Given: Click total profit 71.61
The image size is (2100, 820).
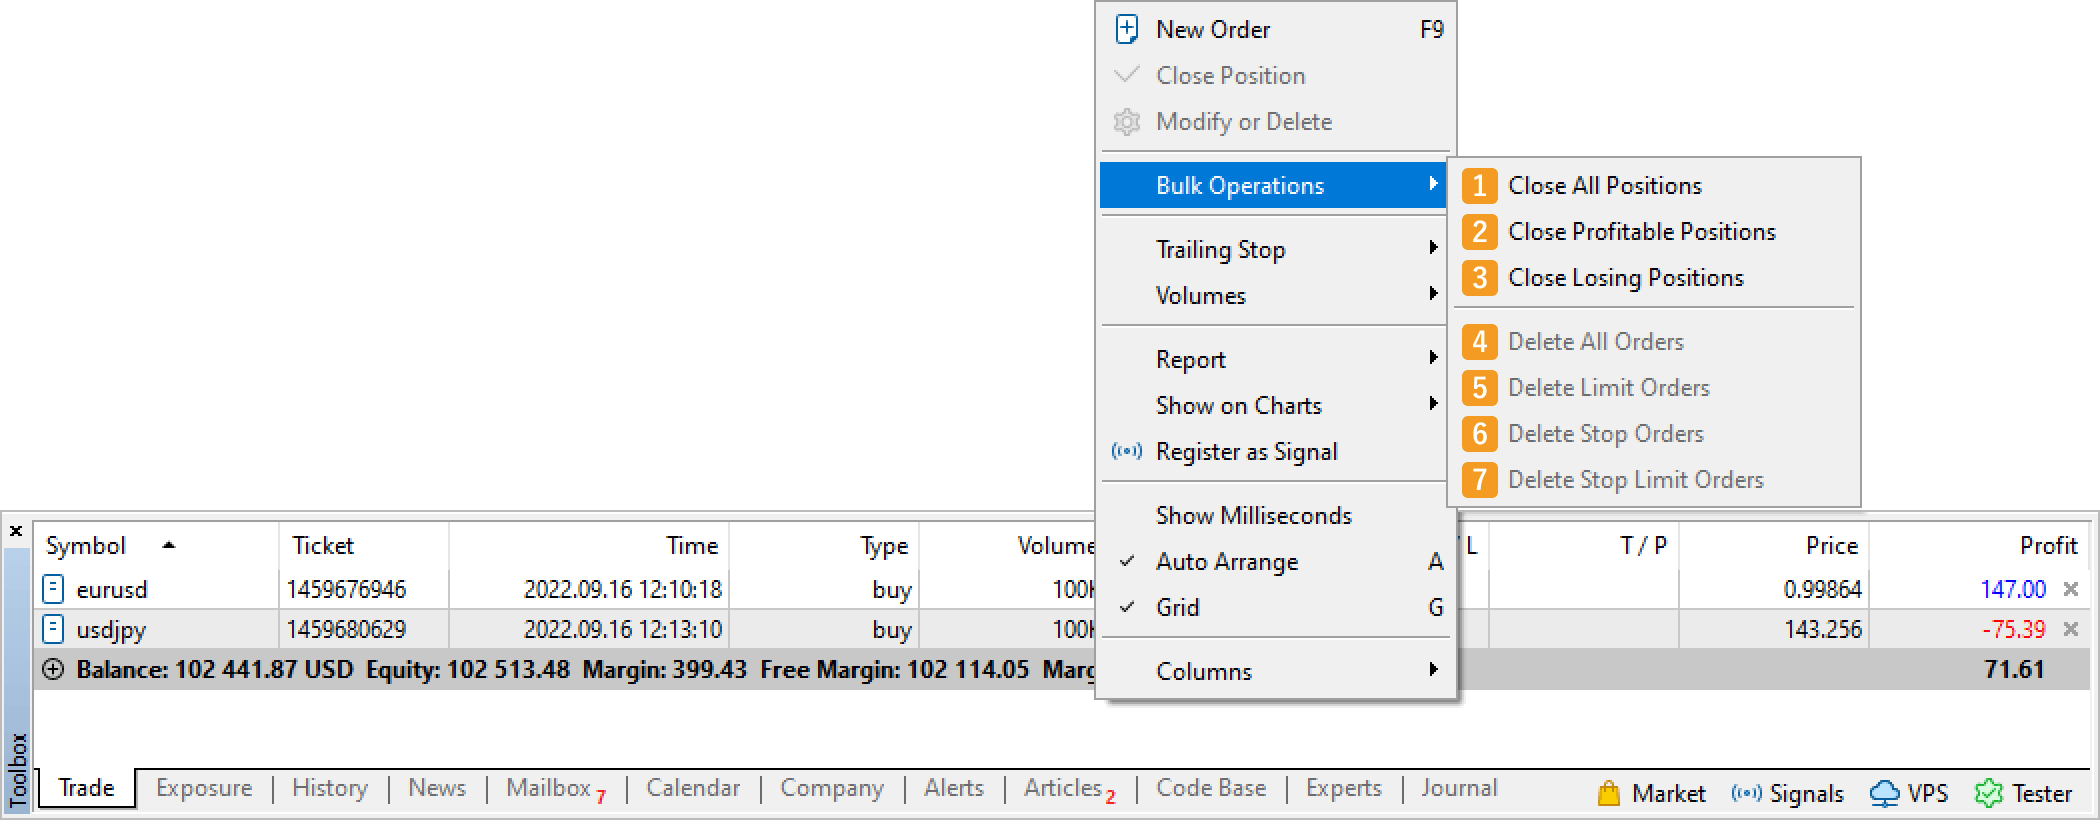Looking at the screenshot, I should pyautogui.click(x=2014, y=669).
